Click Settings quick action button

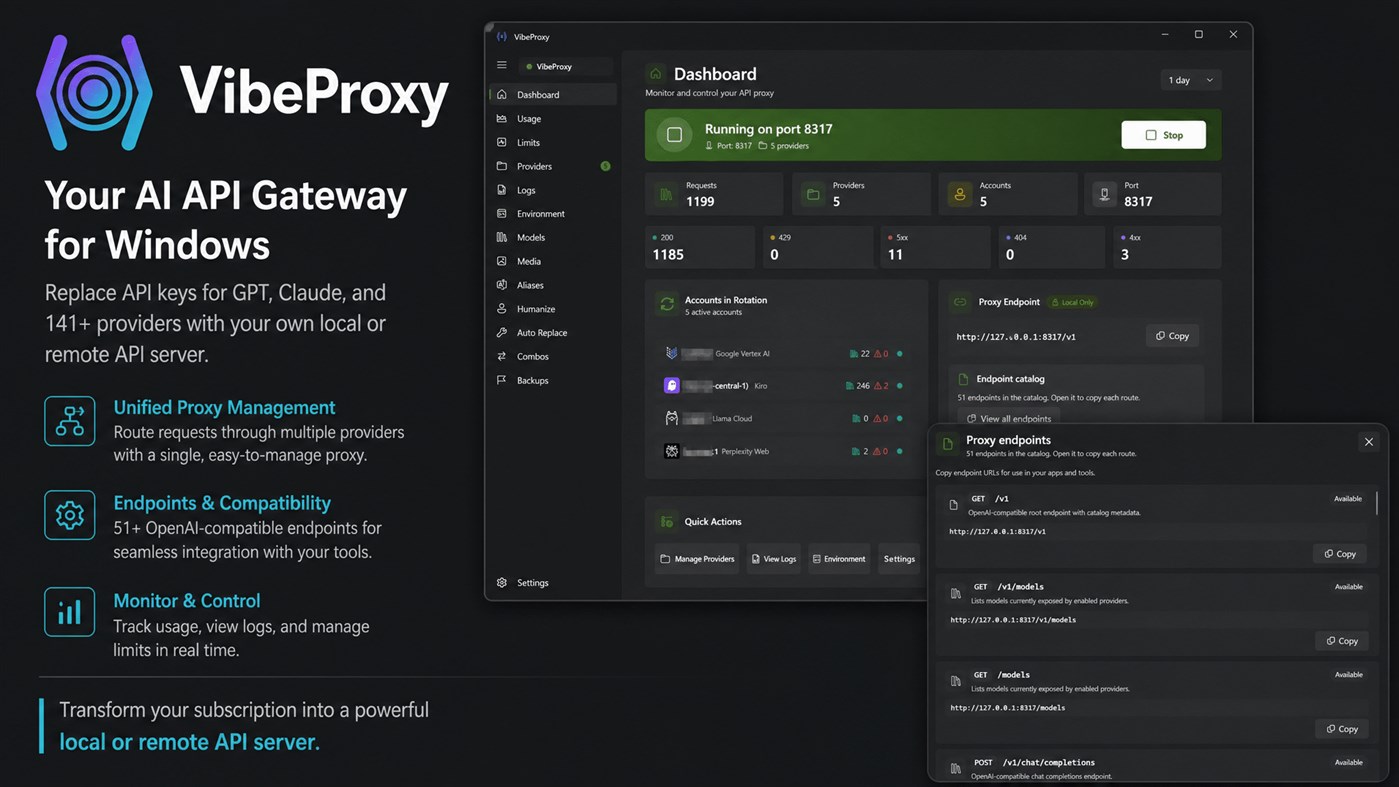899,559
